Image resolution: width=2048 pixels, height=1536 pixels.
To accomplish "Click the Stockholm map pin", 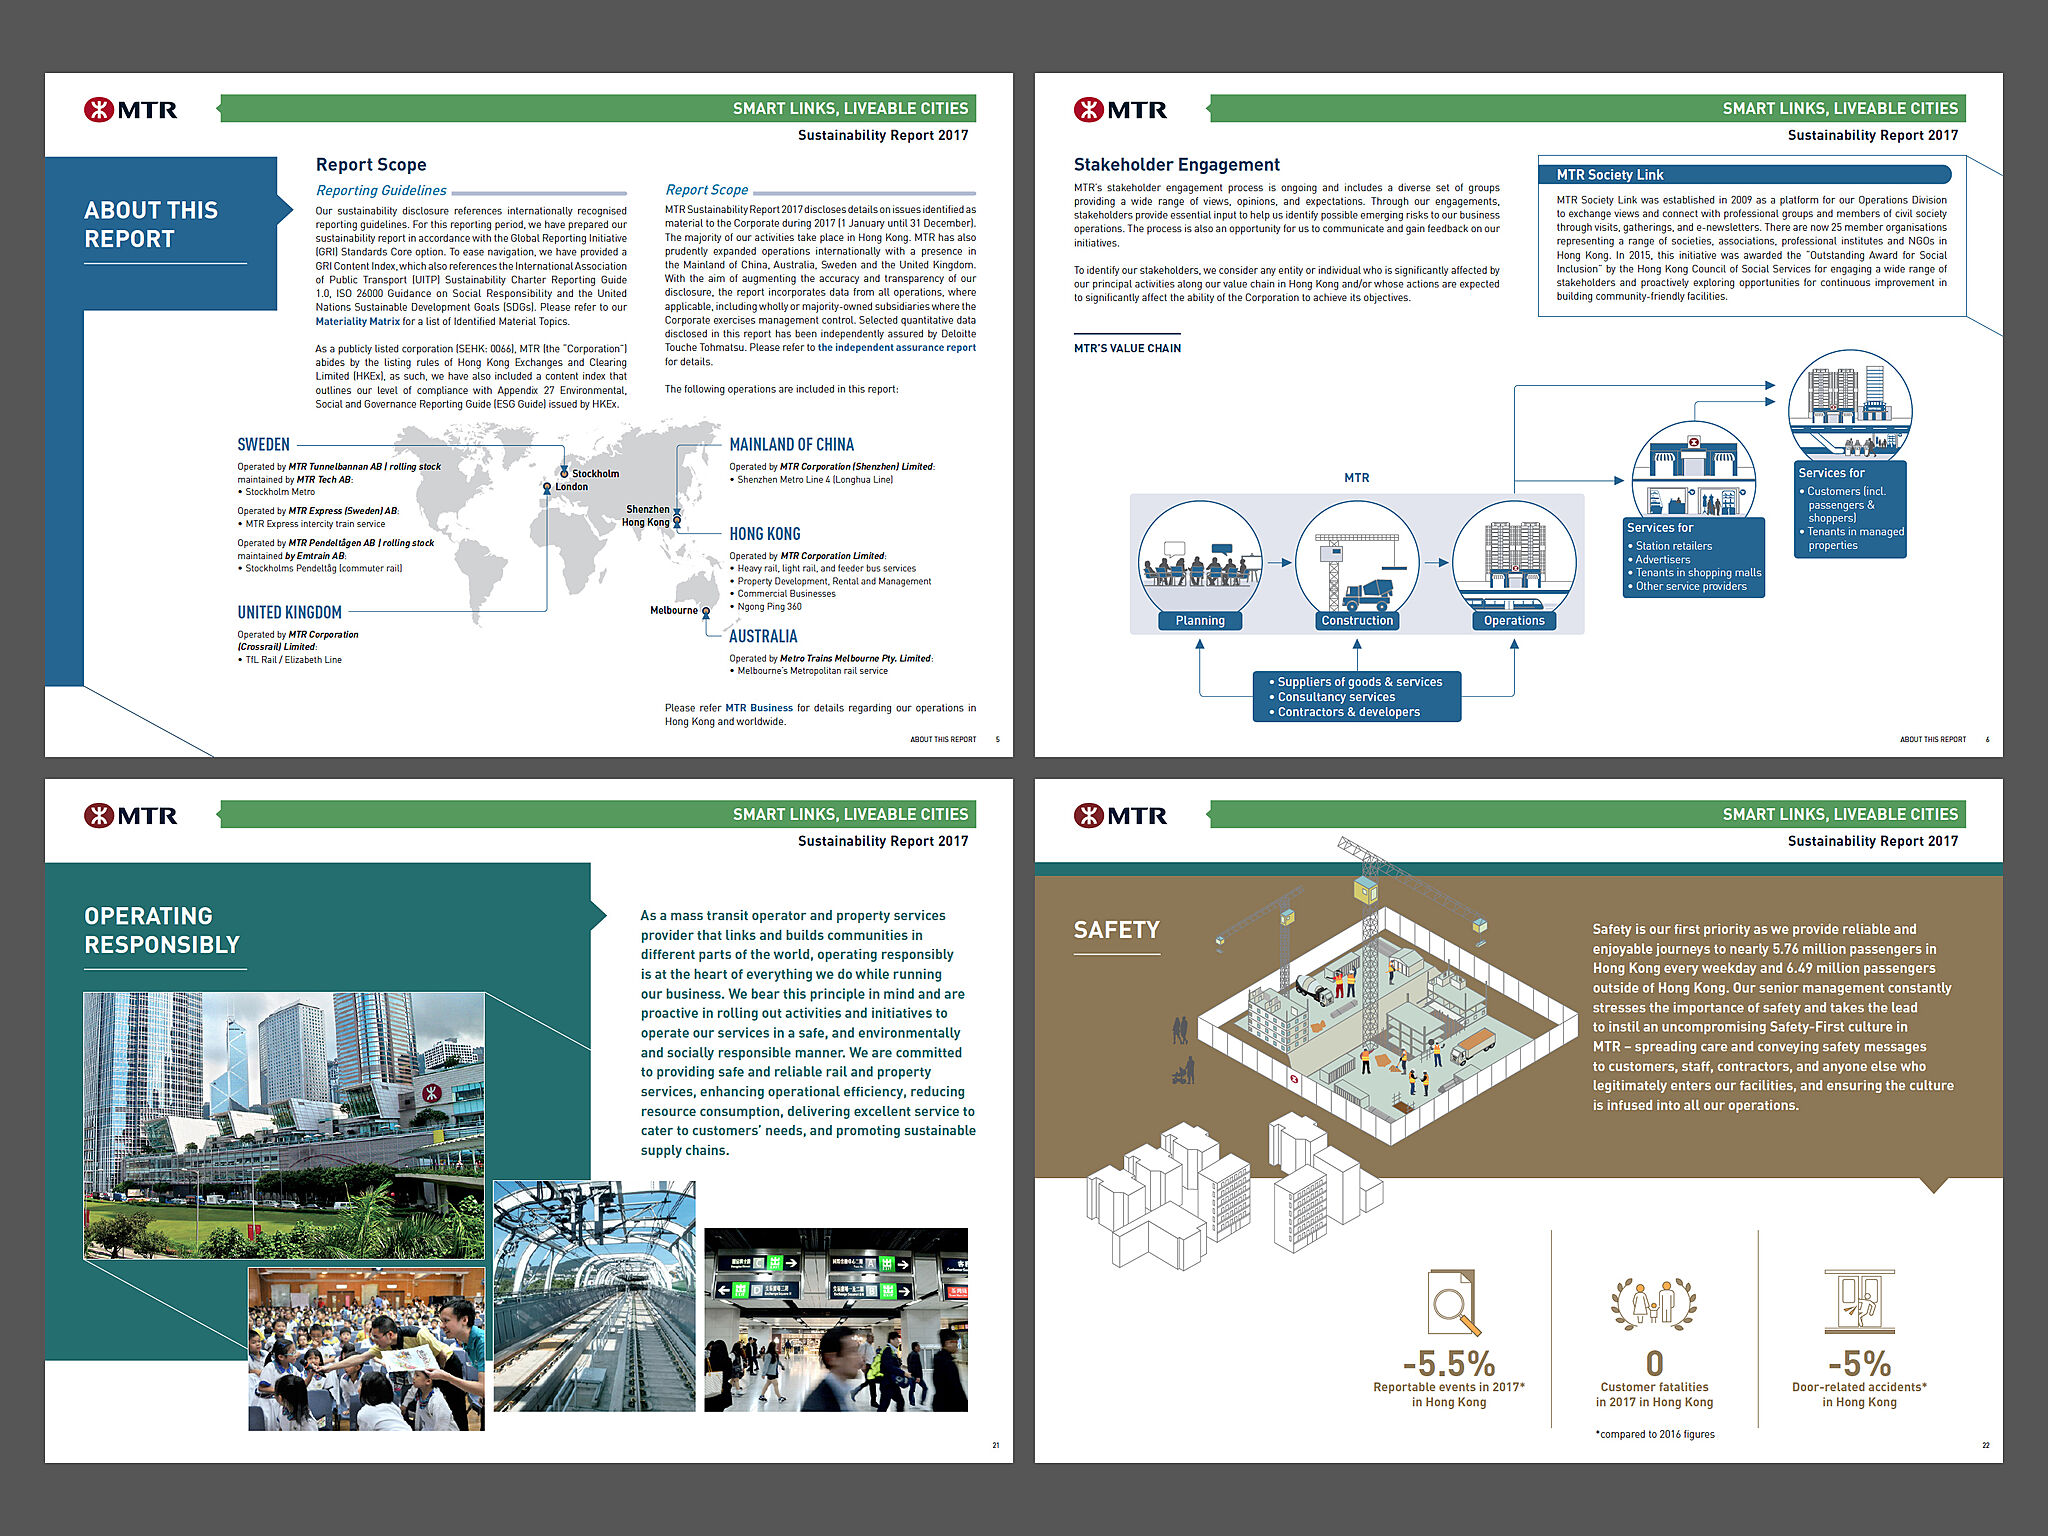I will tap(564, 472).
